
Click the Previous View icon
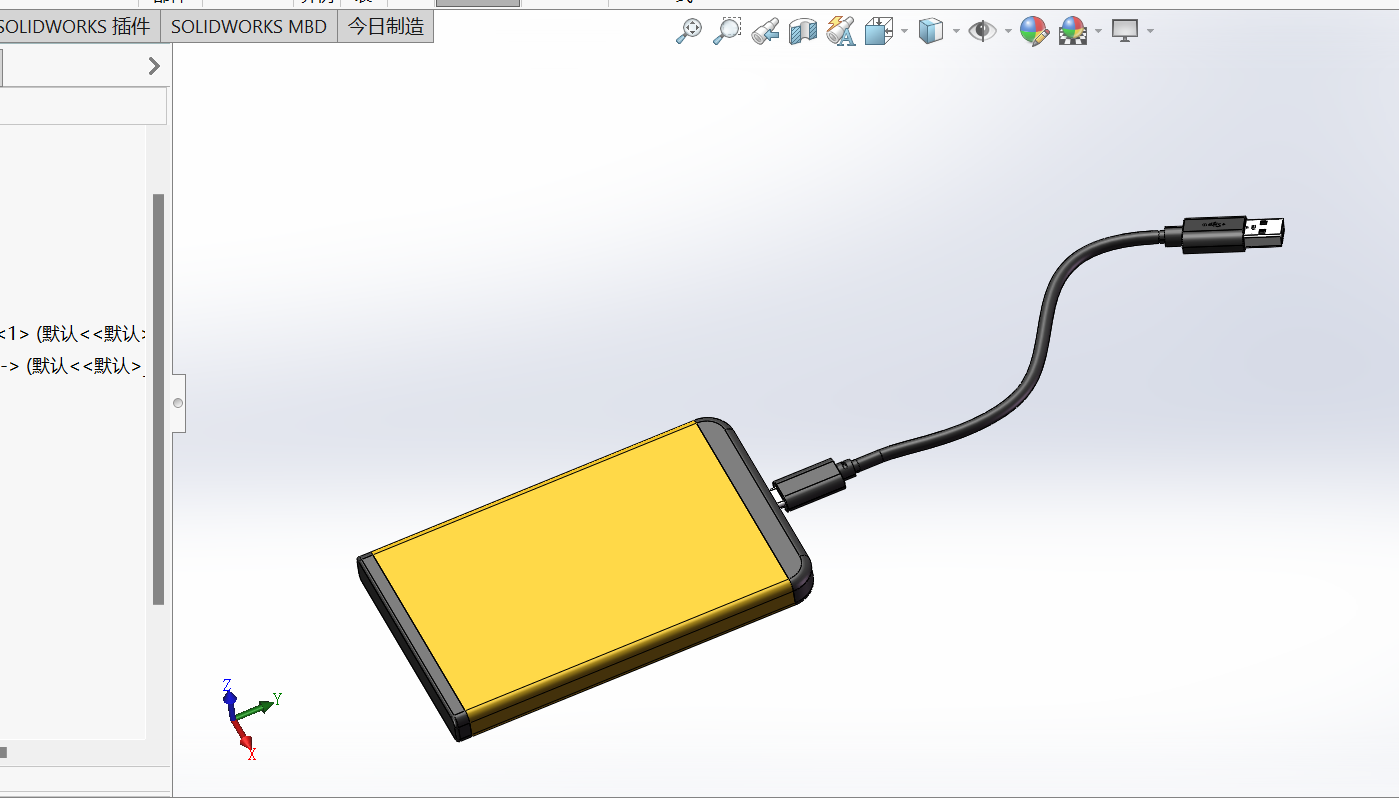point(766,31)
